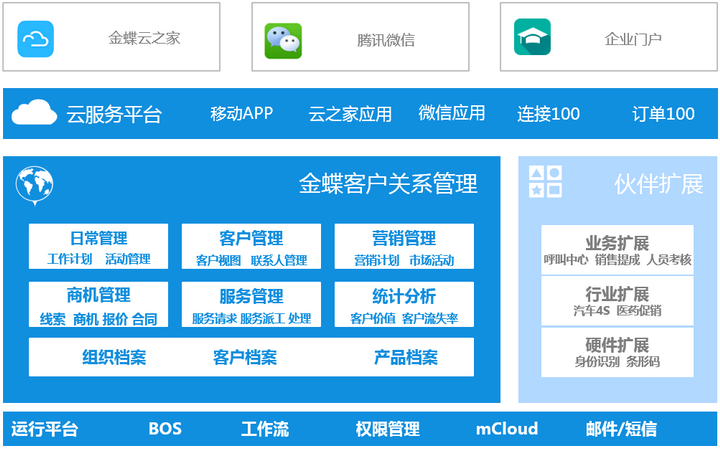This screenshot has height=449, width=720.
Task: Open 连接100 in the cloud service bar
Action: tap(548, 114)
